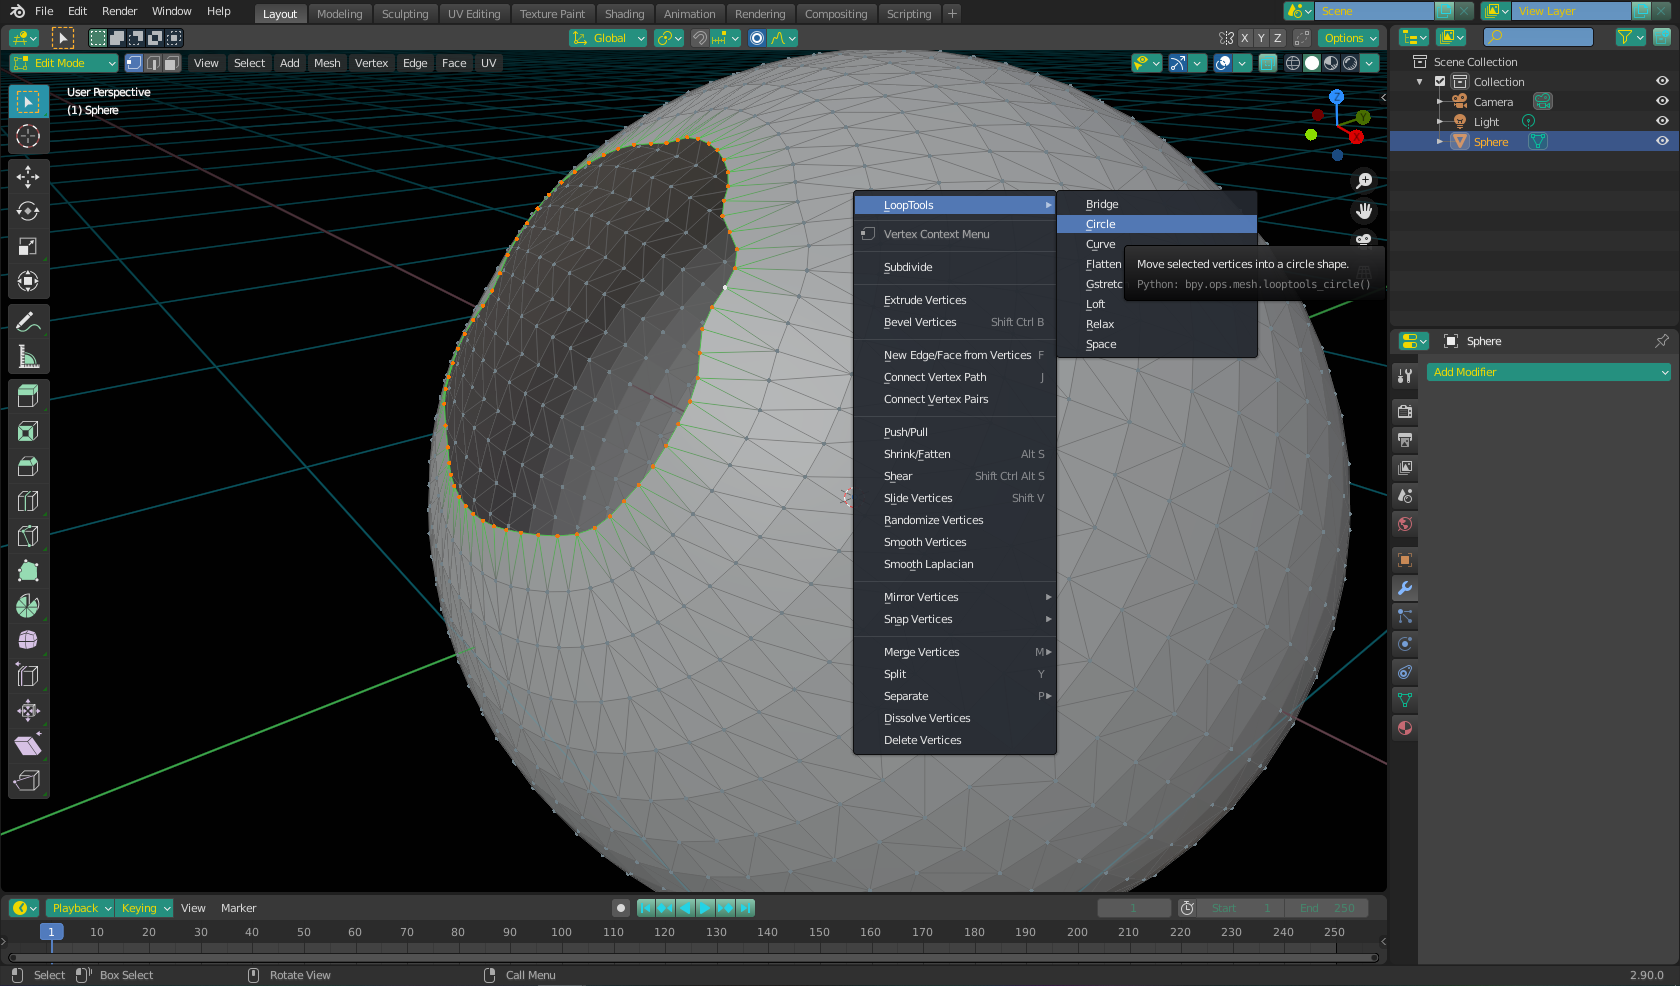Image resolution: width=1680 pixels, height=986 pixels.
Task: Select the Scale tool
Action: 28,246
